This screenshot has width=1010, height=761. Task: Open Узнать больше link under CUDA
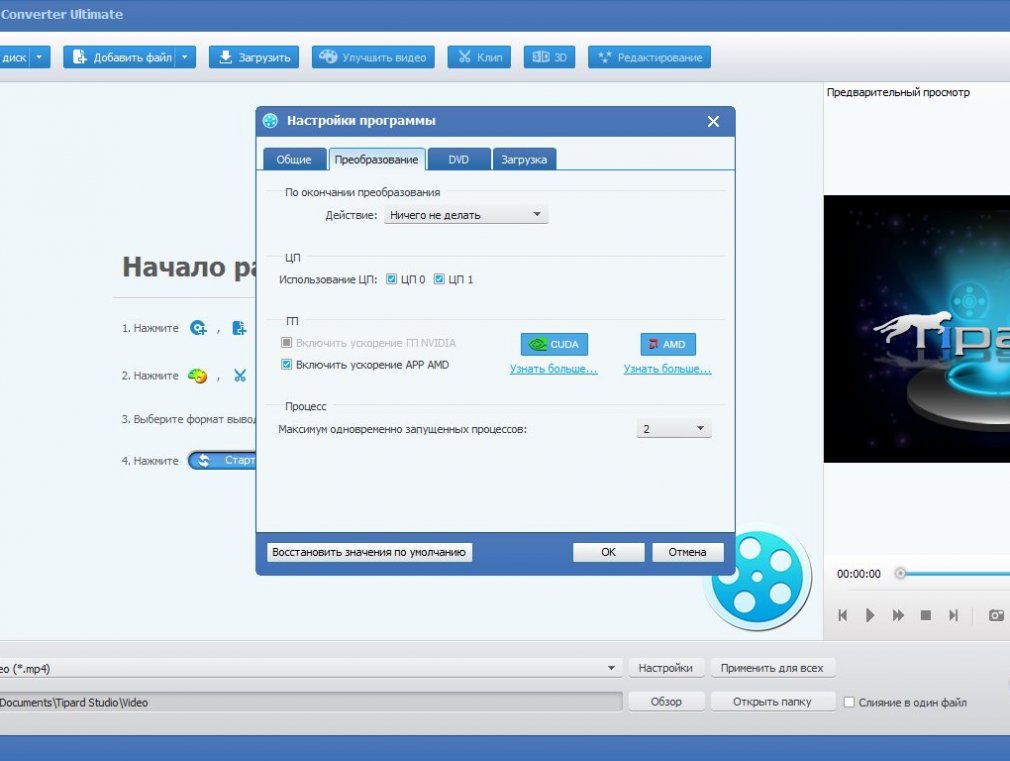[x=554, y=369]
